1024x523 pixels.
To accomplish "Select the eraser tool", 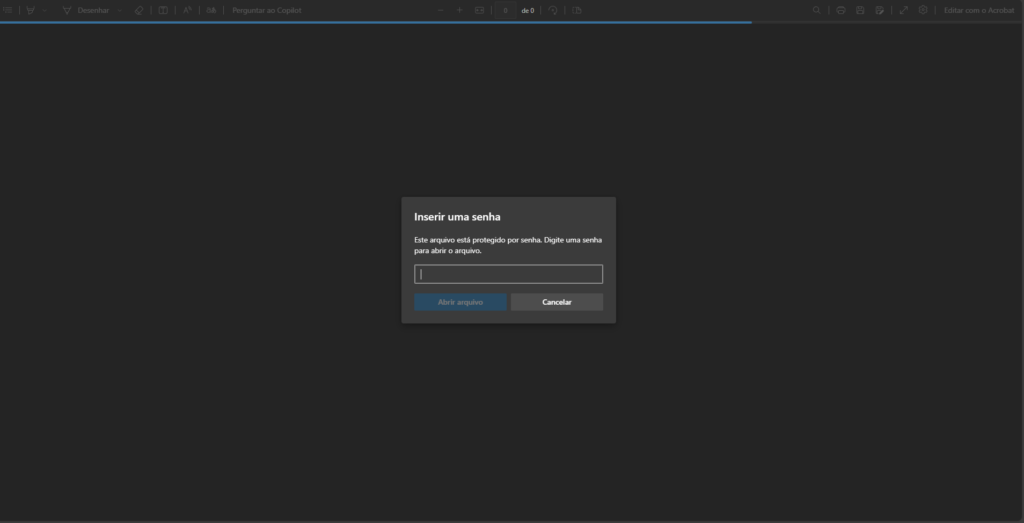I will pos(138,10).
